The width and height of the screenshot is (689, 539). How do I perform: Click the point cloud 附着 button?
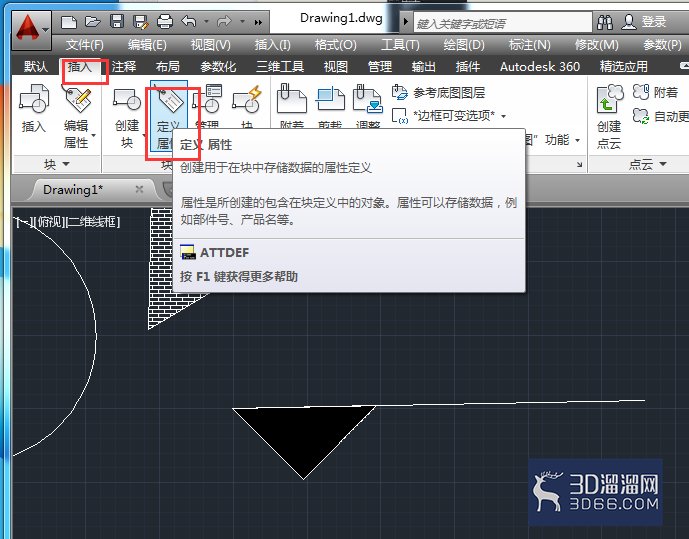[655, 93]
